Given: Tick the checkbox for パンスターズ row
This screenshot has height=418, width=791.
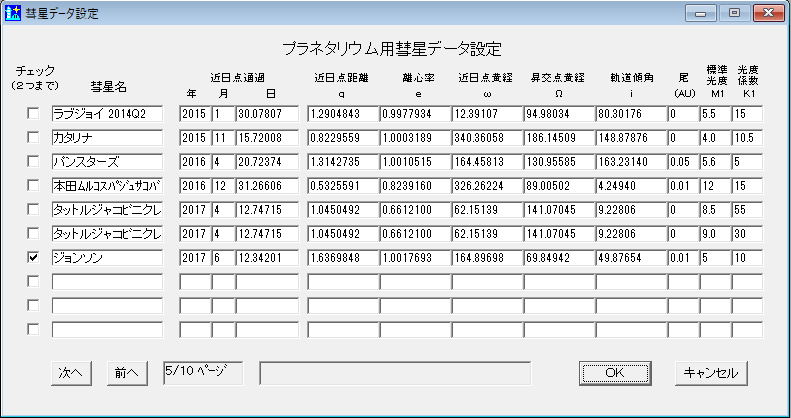Looking at the screenshot, I should (x=33, y=162).
